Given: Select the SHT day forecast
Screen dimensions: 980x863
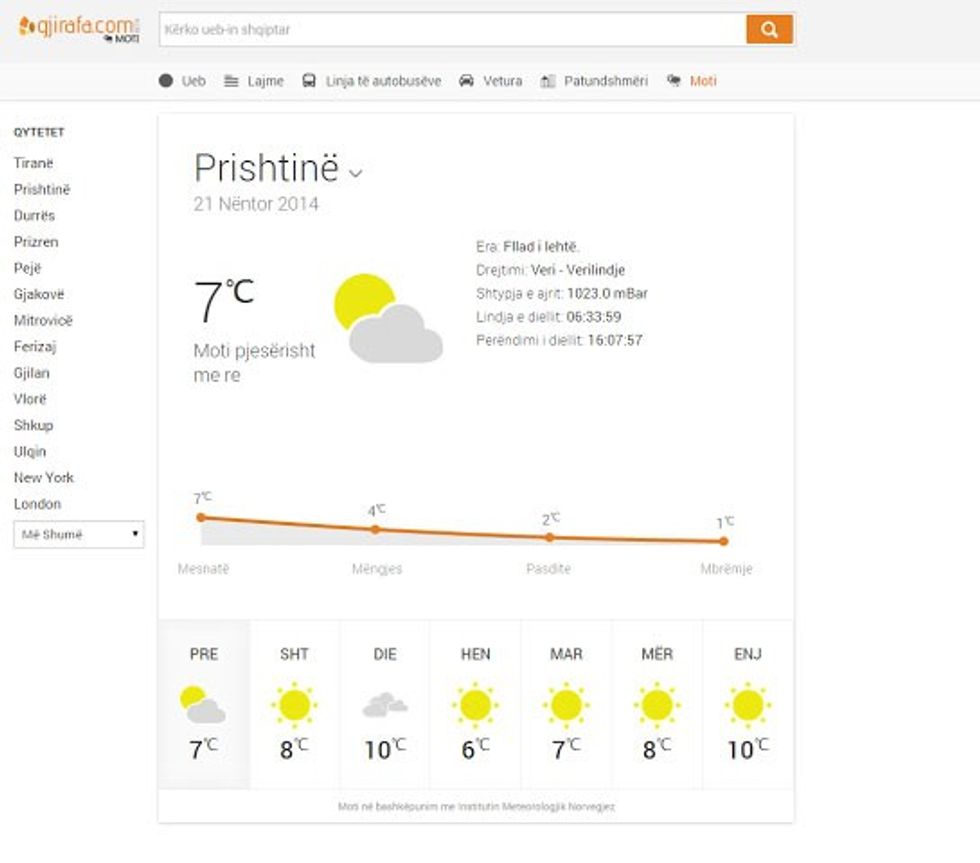Looking at the screenshot, I should tap(294, 704).
